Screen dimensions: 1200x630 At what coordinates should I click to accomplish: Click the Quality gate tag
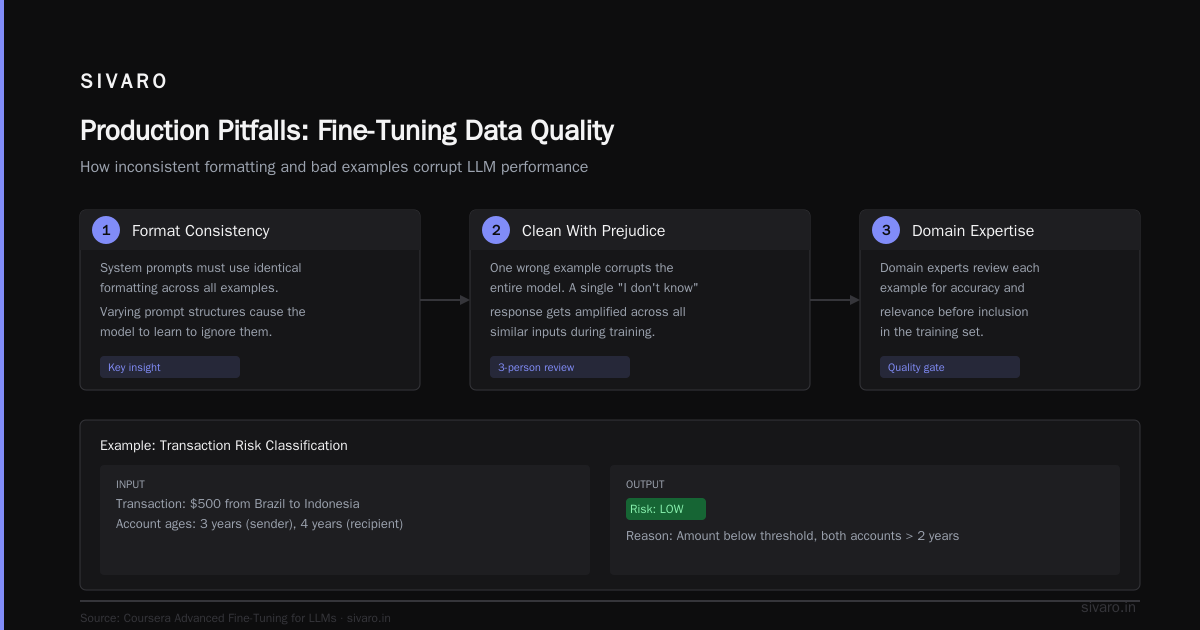(x=950, y=367)
